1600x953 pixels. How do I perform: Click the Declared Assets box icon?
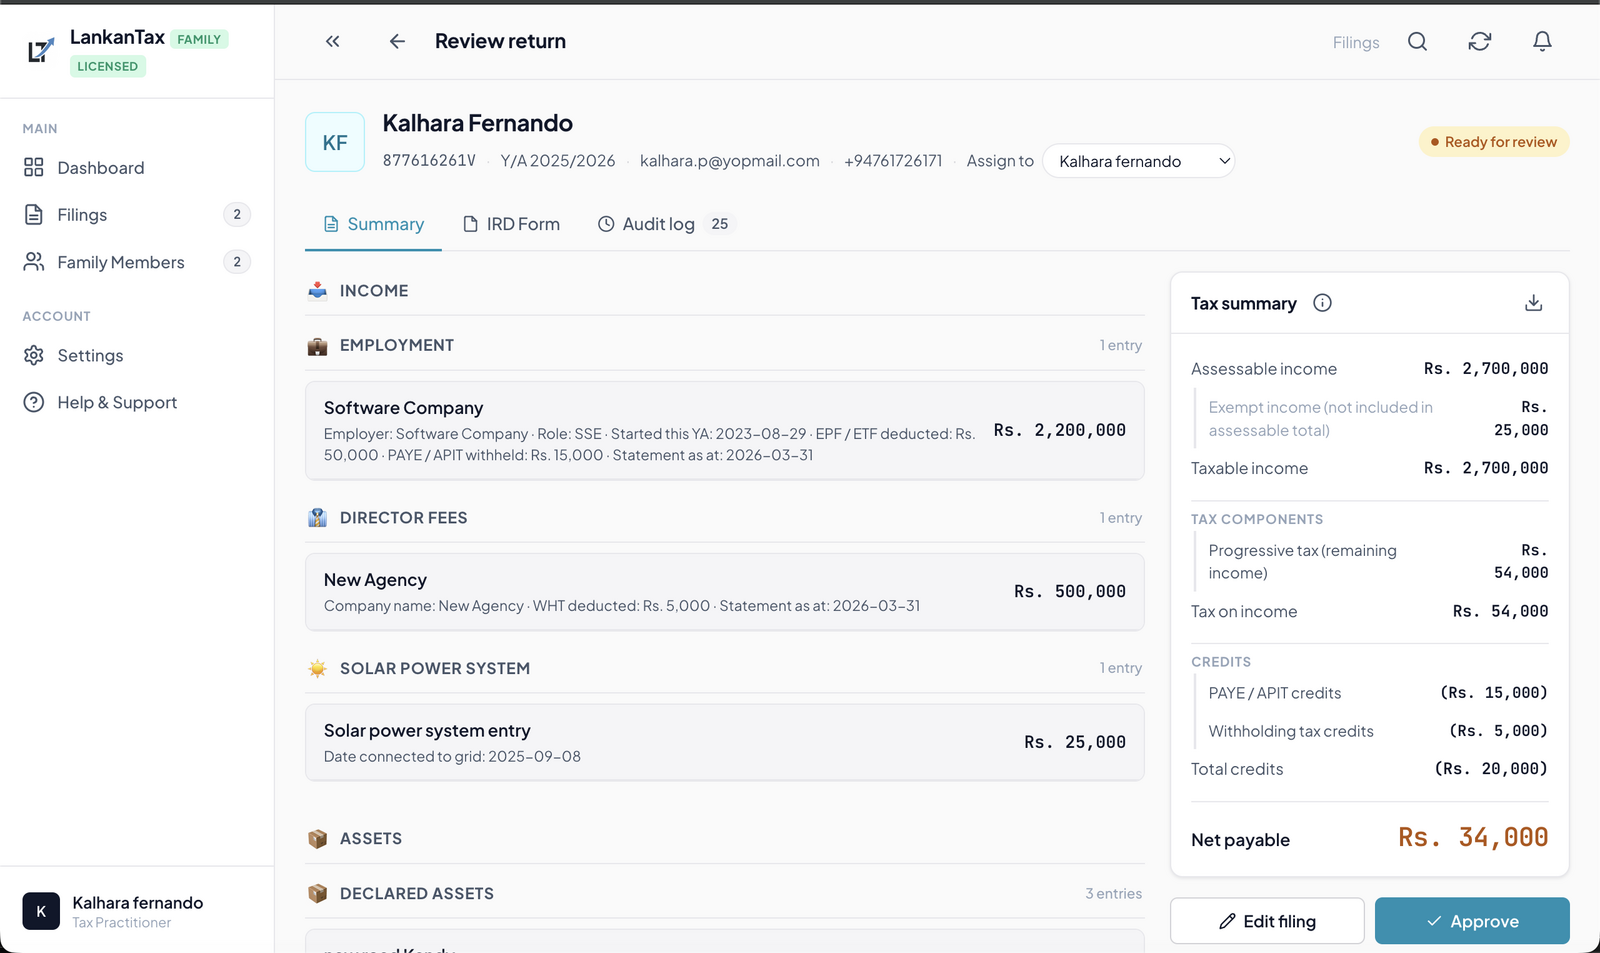(317, 893)
